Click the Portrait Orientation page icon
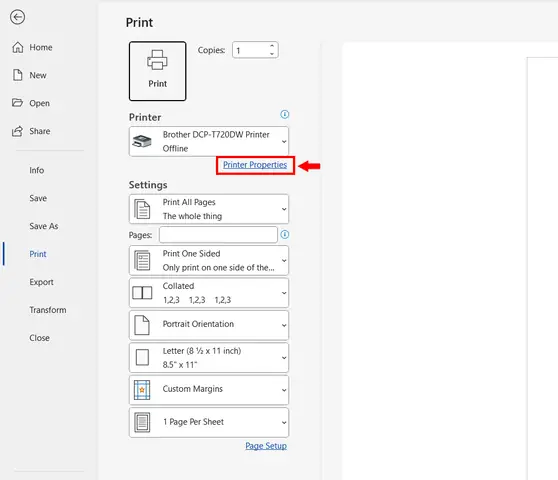Screen dimensions: 558x480 pyautogui.click(x=142, y=325)
